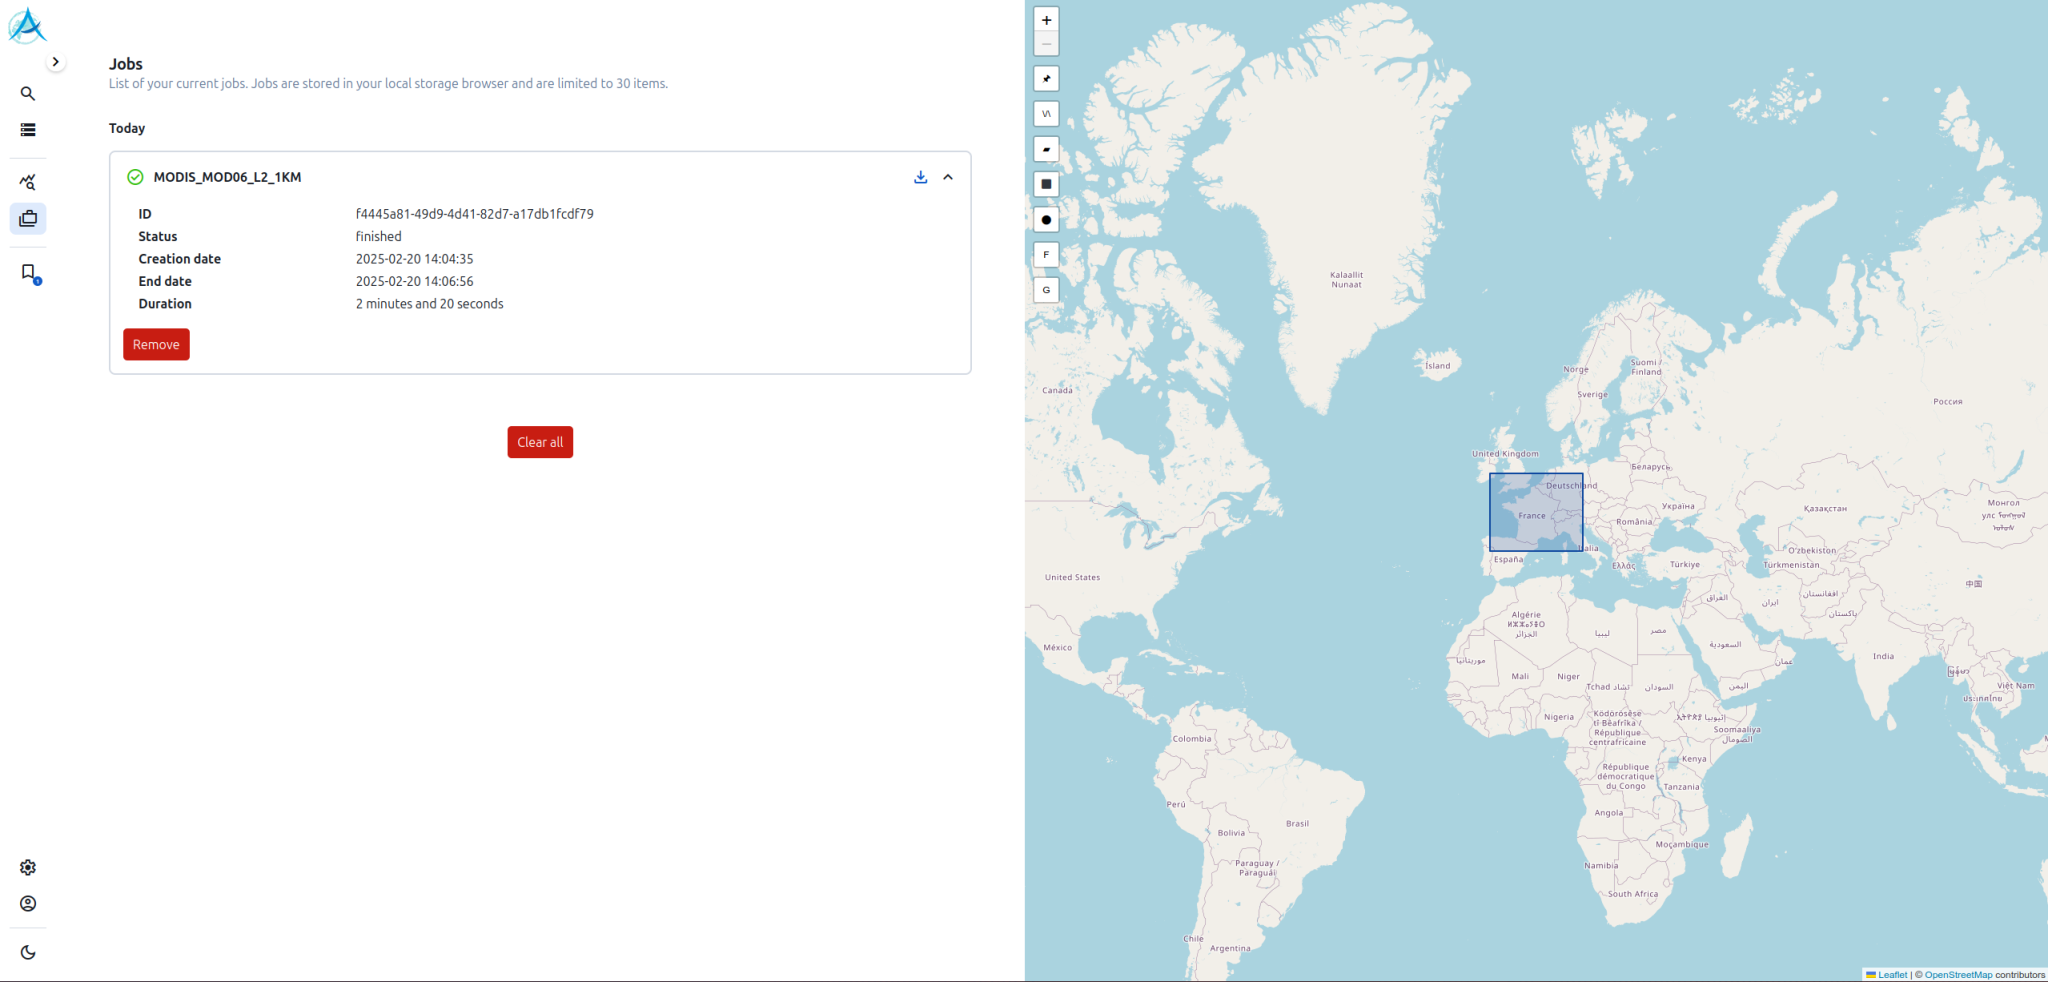Select the Jobs briefcase icon in sidebar
Image resolution: width=2048 pixels, height=982 pixels.
coord(28,218)
